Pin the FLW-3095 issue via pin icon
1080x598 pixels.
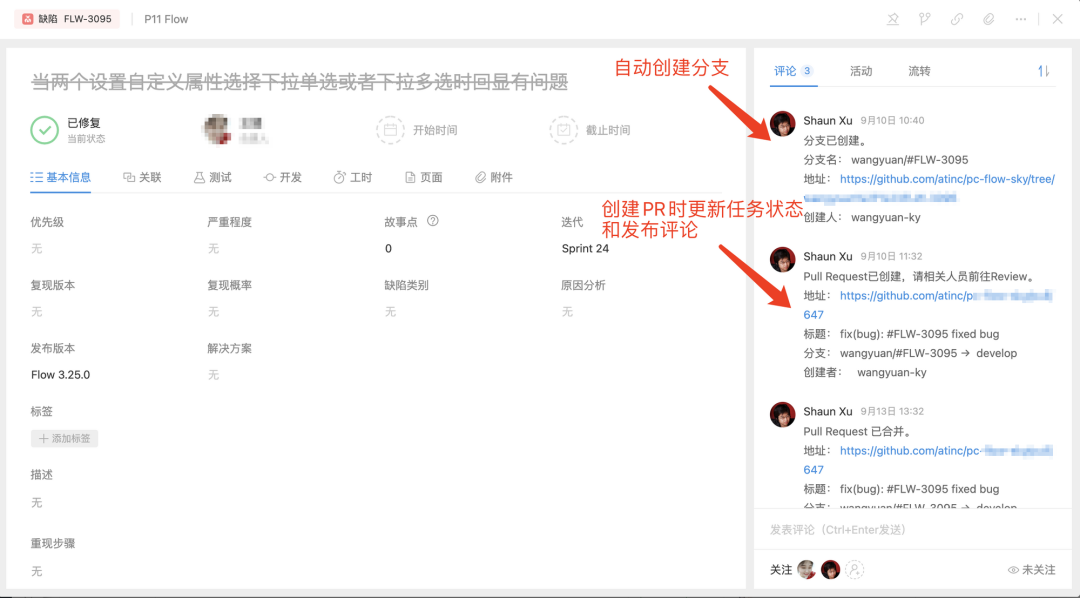coord(895,19)
